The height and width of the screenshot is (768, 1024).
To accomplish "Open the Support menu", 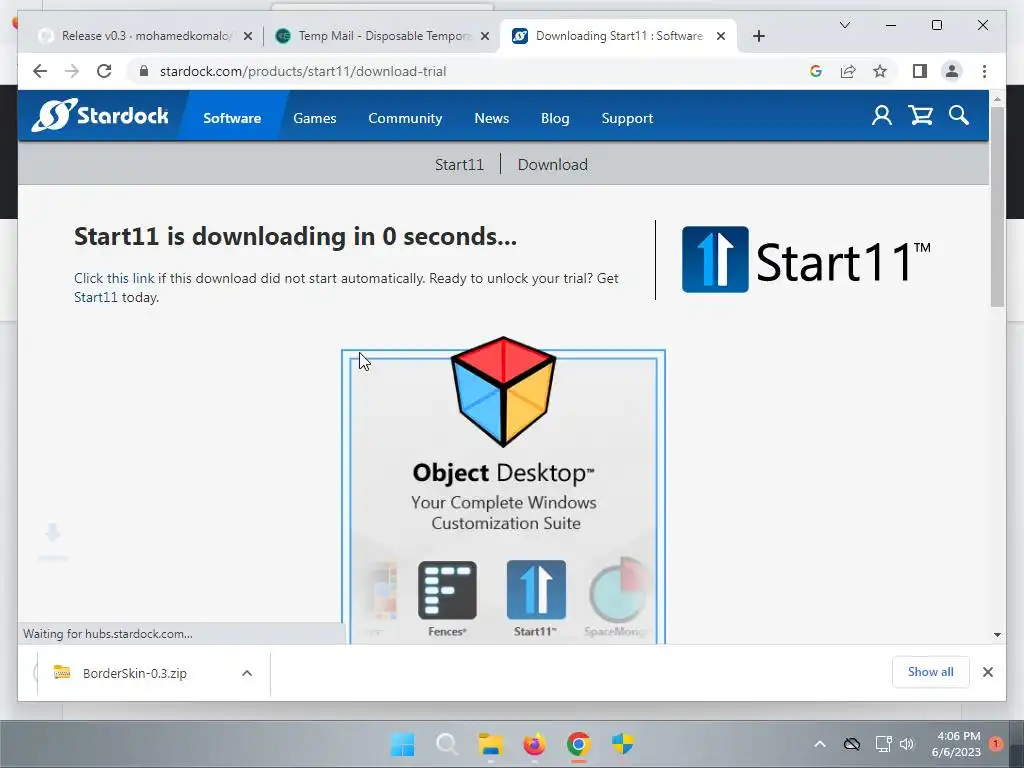I will point(627,118).
